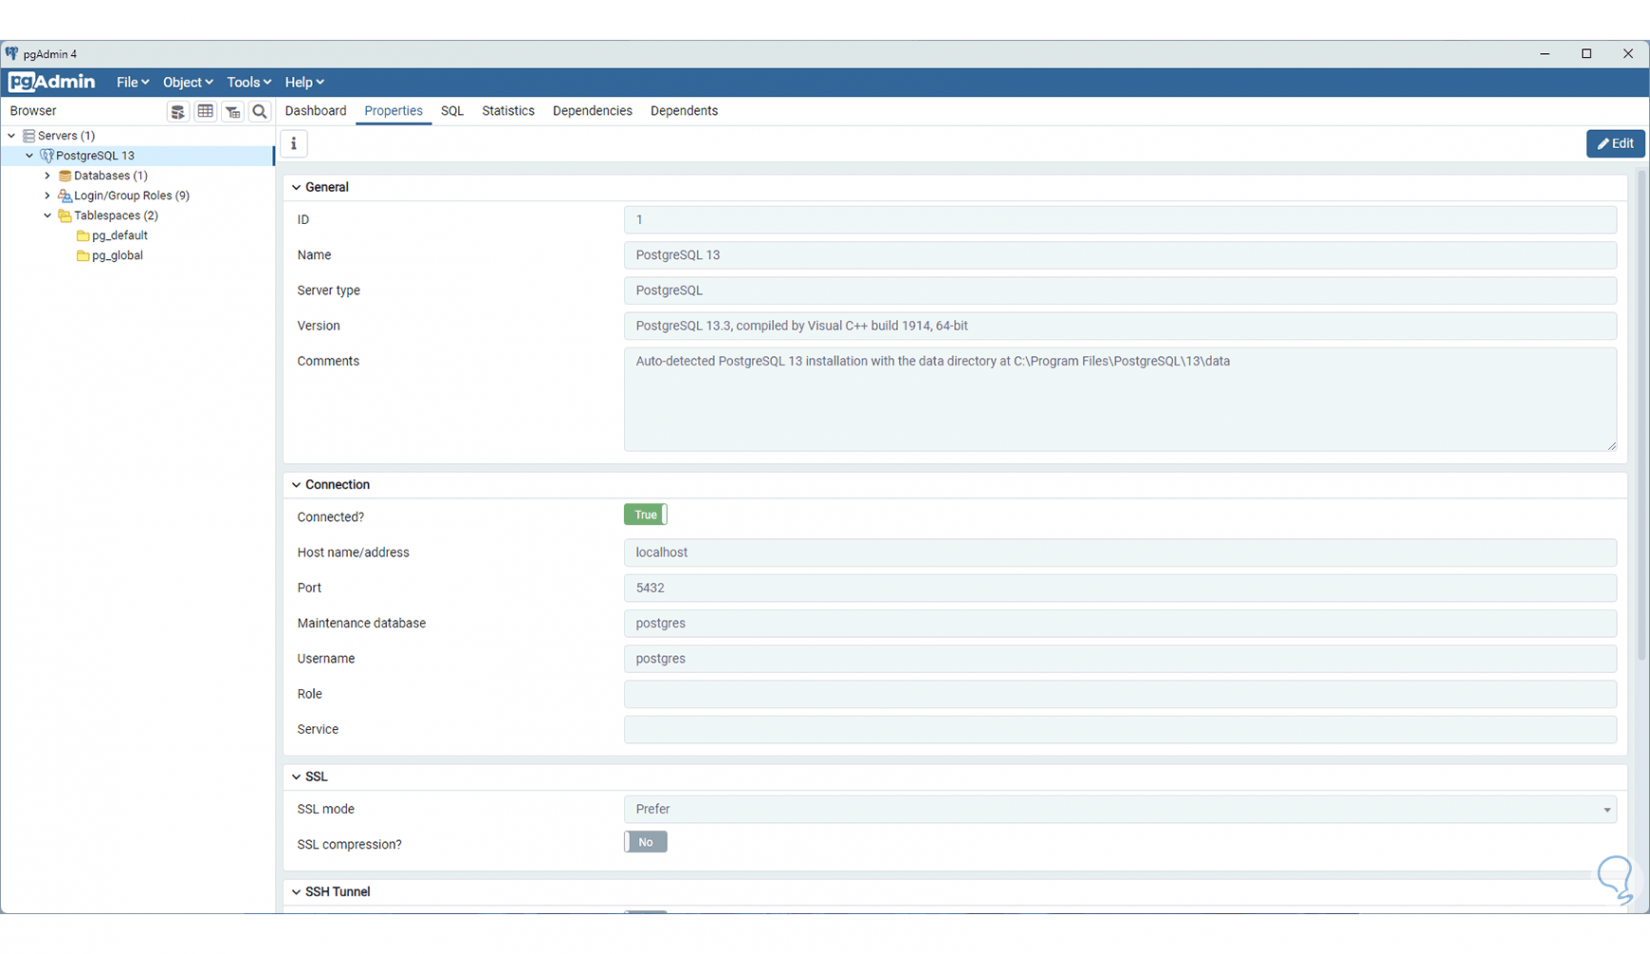Open the Help menu

coord(304,82)
